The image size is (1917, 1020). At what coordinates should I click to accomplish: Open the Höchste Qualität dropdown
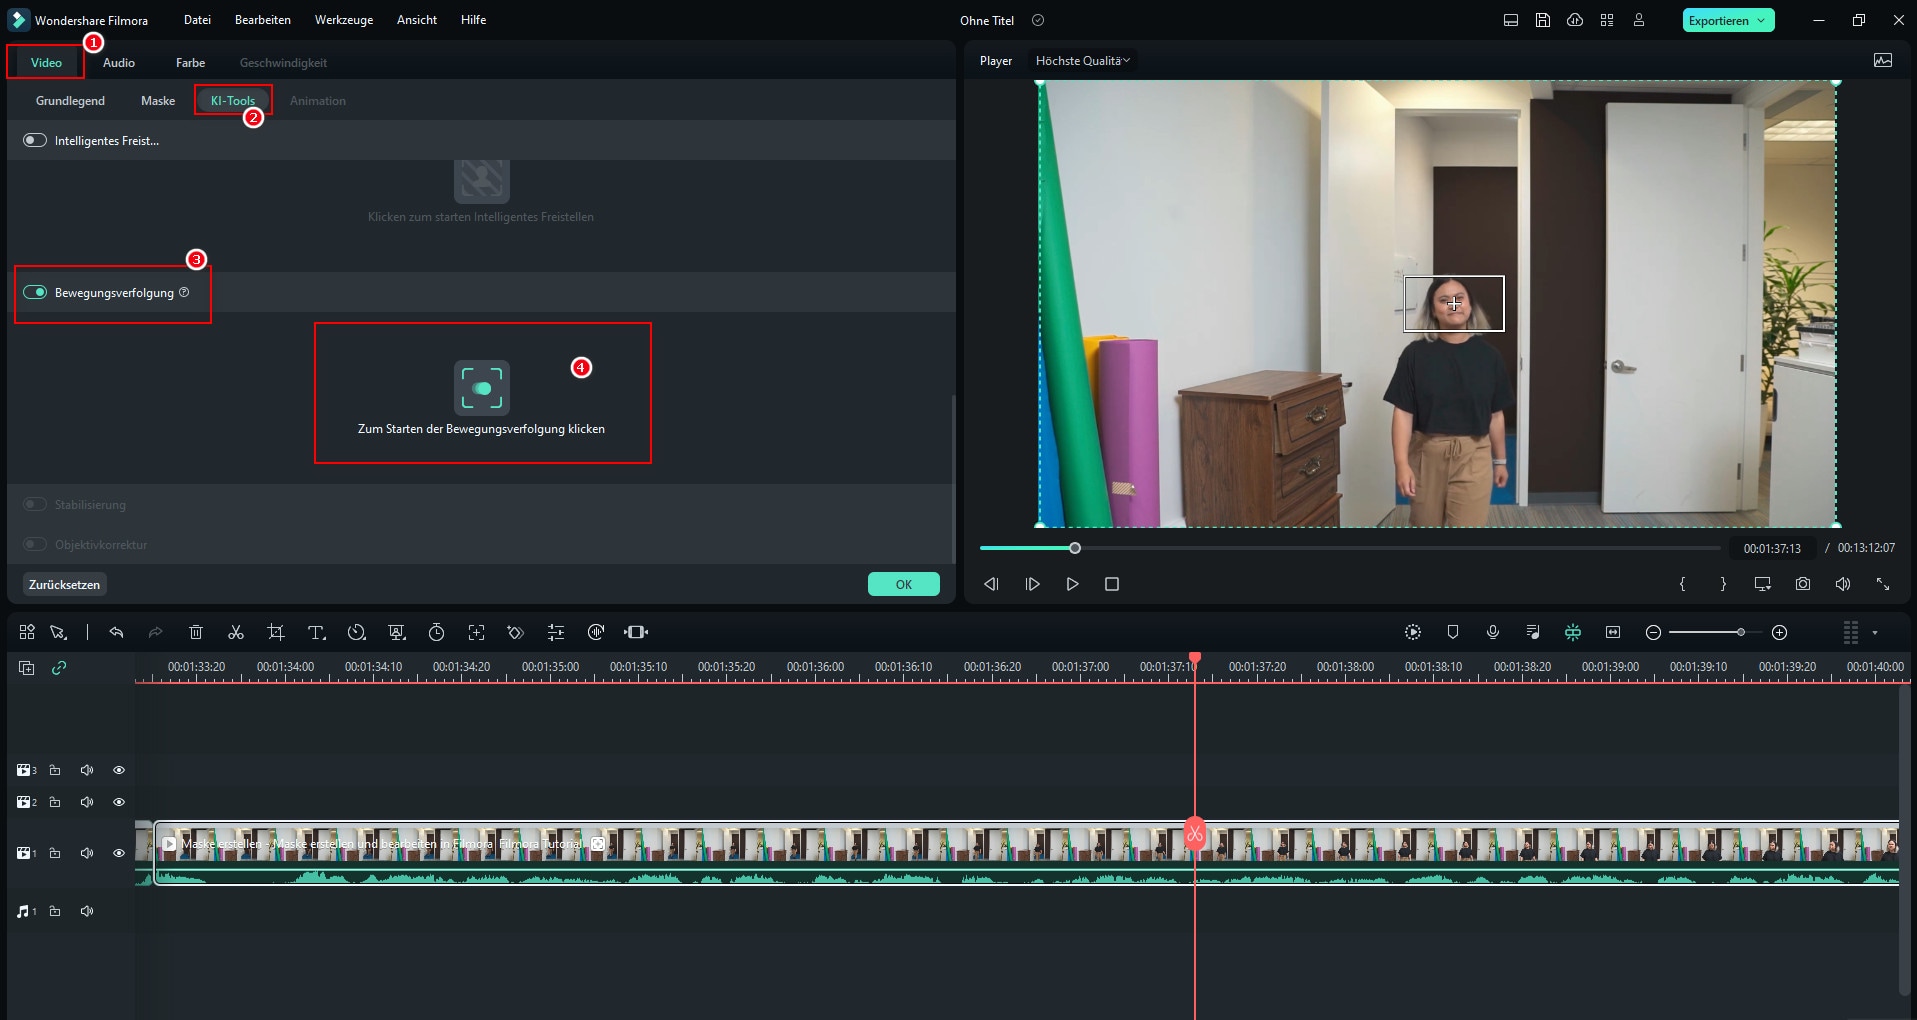pyautogui.click(x=1083, y=61)
